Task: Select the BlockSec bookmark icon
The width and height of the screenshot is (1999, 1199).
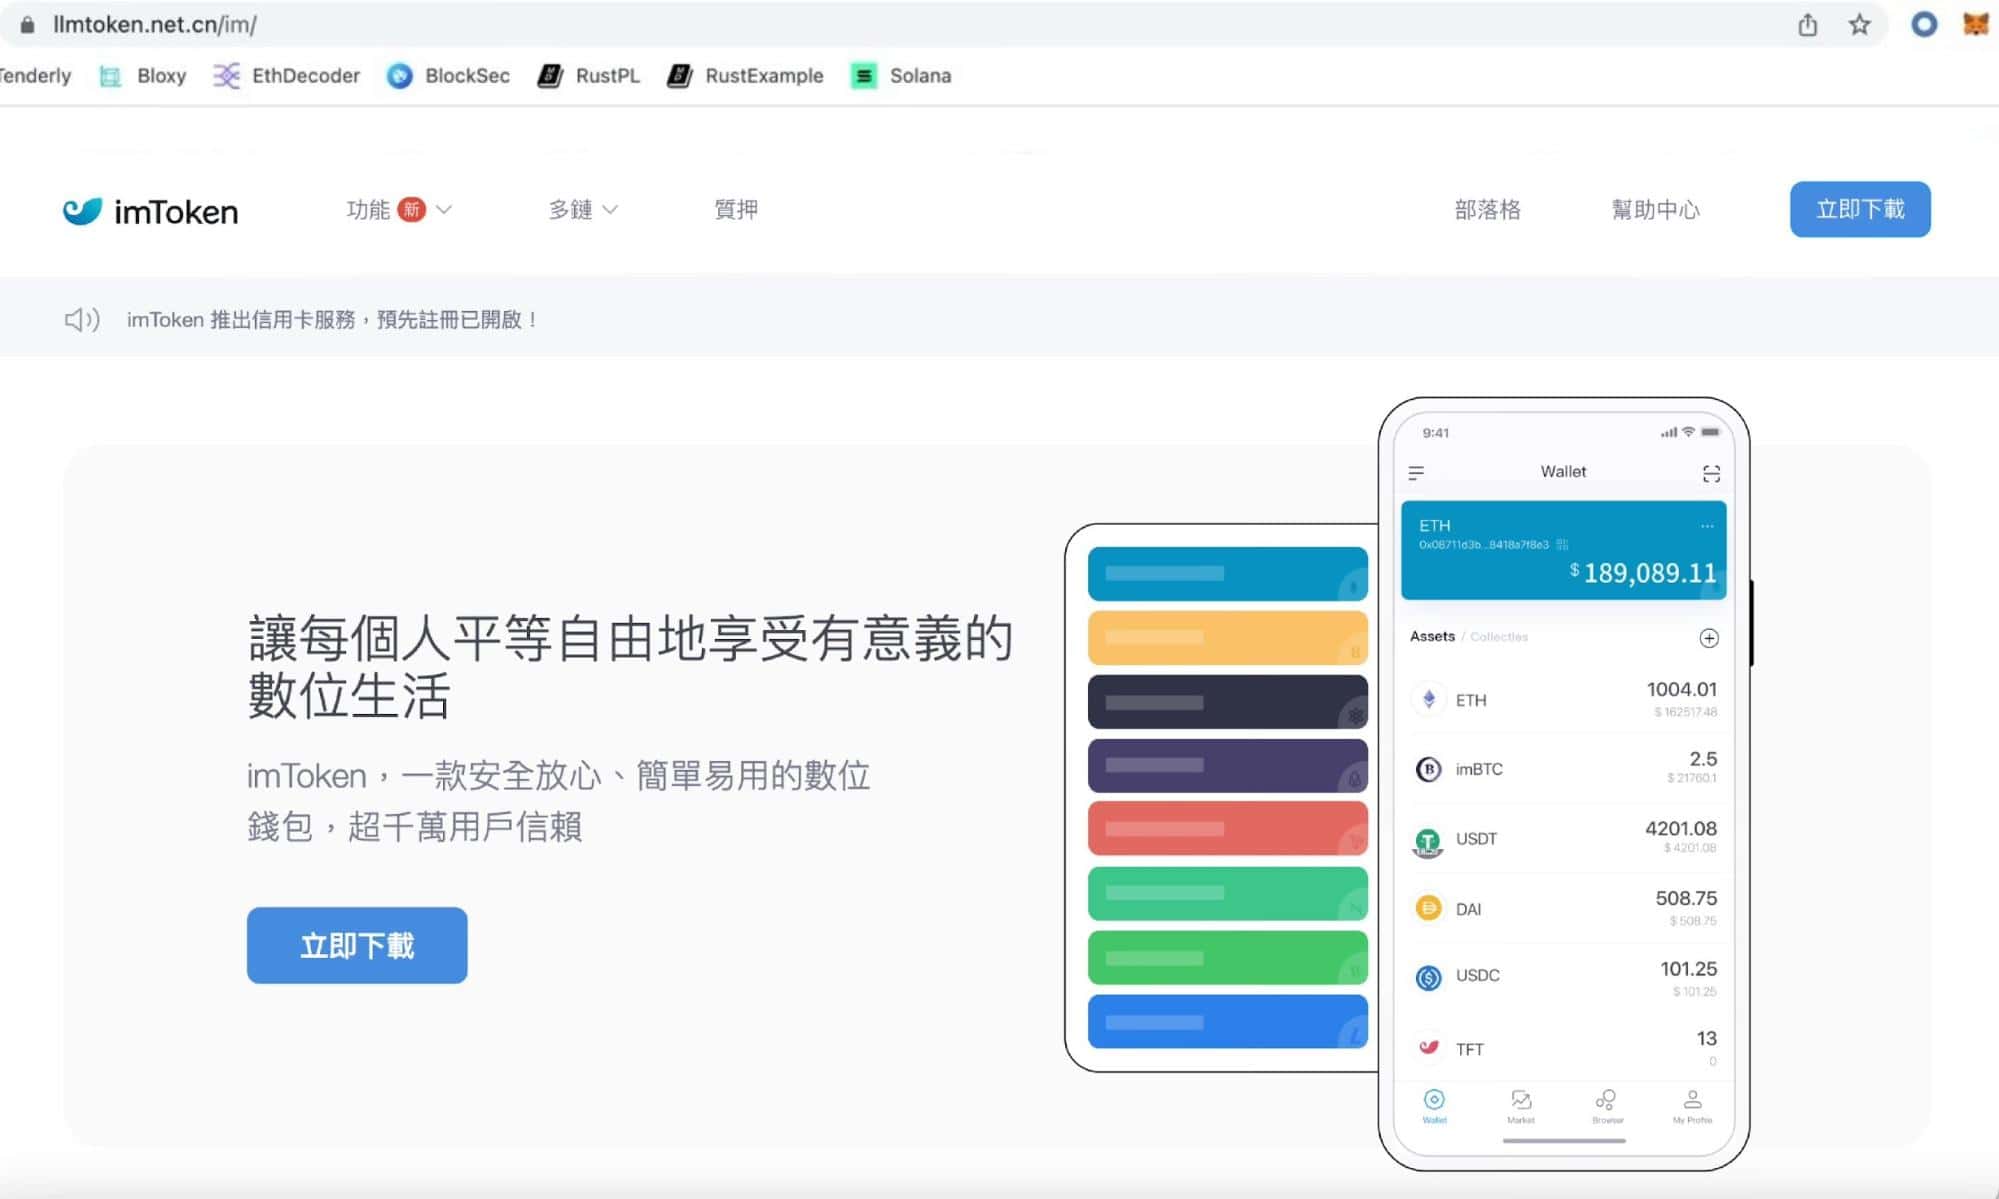Action: (x=401, y=76)
